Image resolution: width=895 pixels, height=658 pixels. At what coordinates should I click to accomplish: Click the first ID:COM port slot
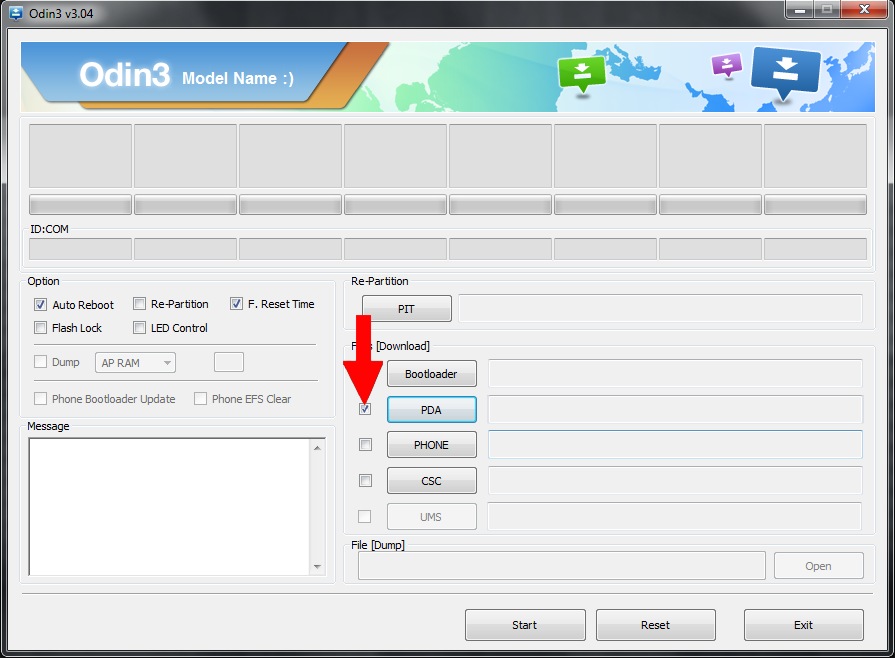point(80,249)
